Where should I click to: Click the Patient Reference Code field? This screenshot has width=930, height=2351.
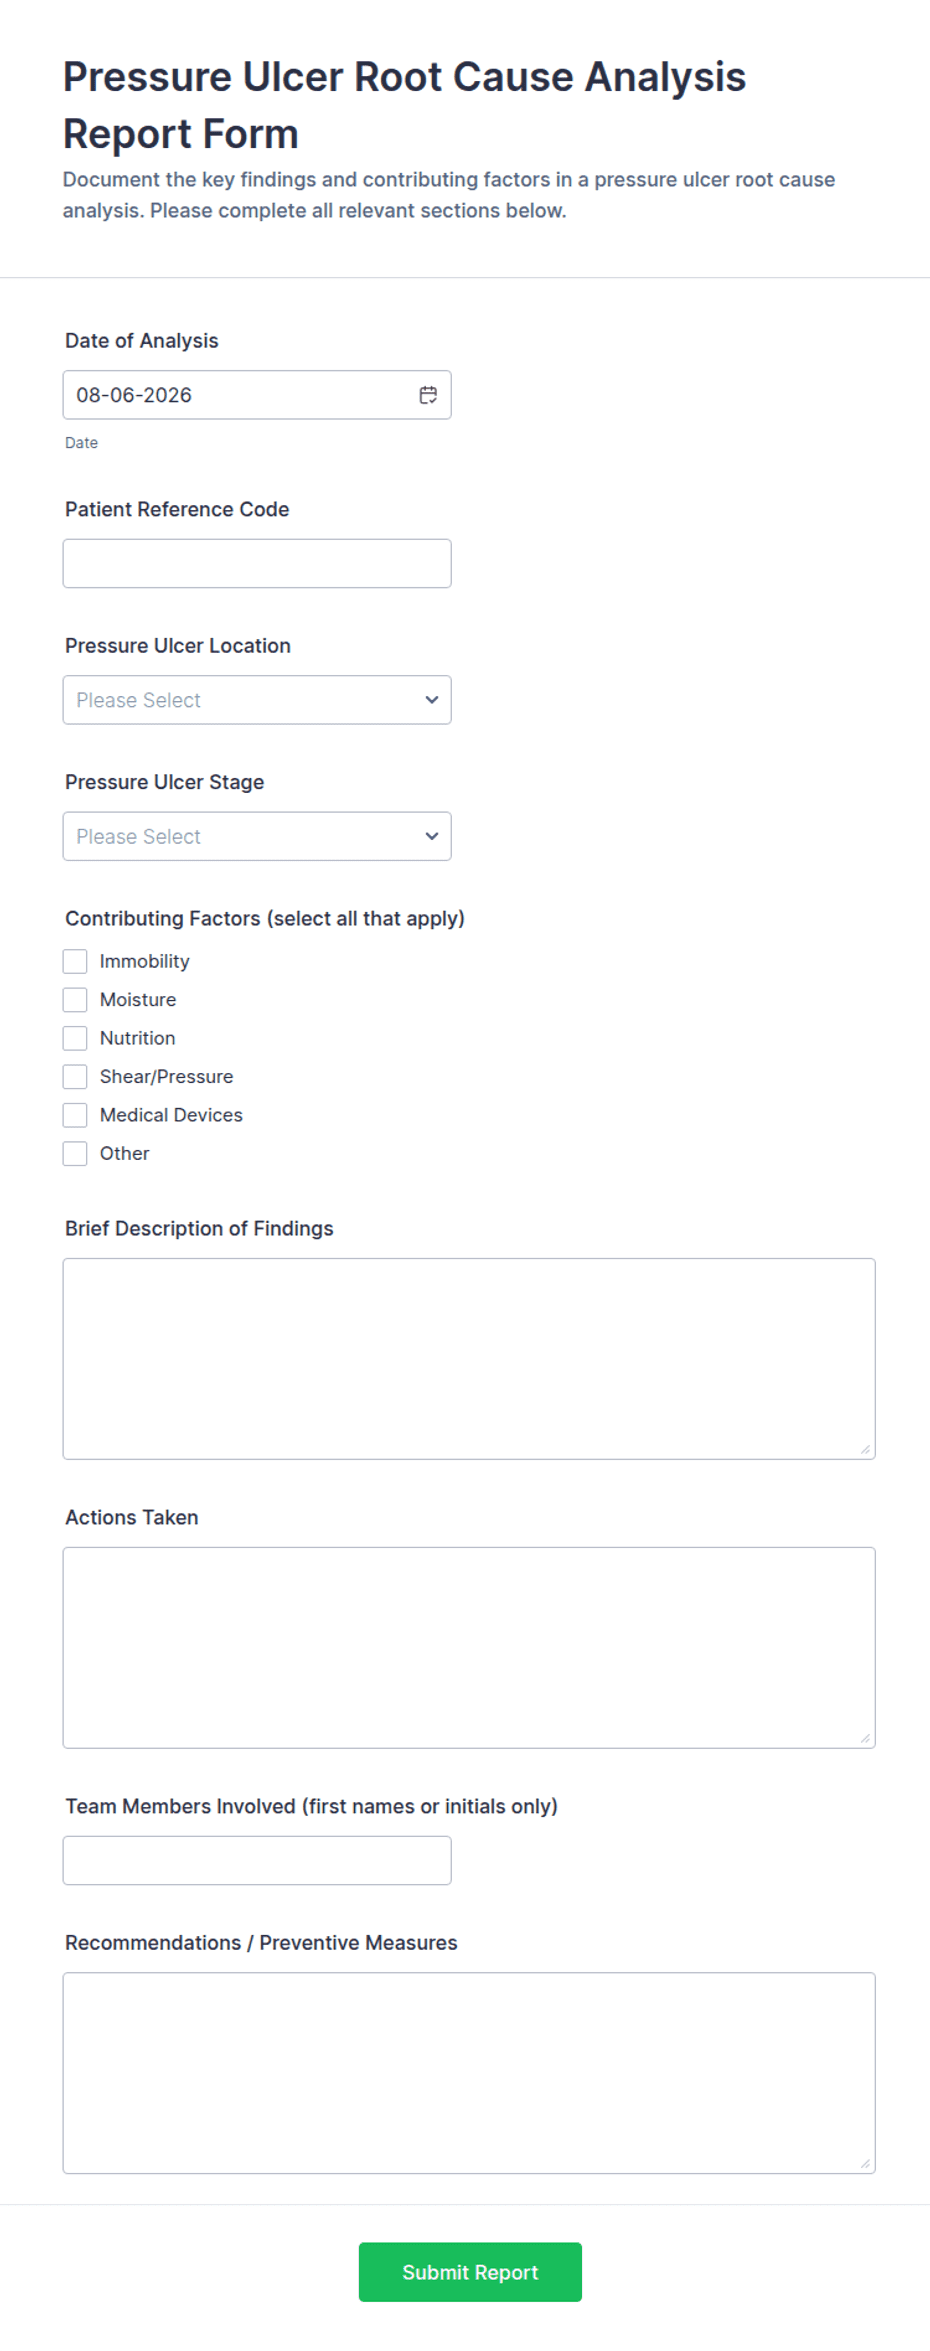pyautogui.click(x=257, y=564)
